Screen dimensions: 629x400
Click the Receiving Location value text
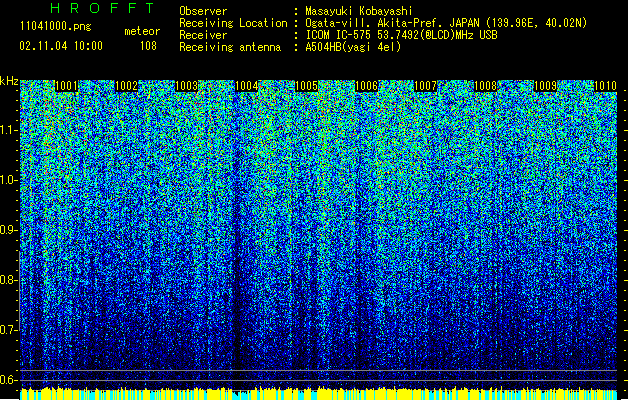(x=446, y=23)
